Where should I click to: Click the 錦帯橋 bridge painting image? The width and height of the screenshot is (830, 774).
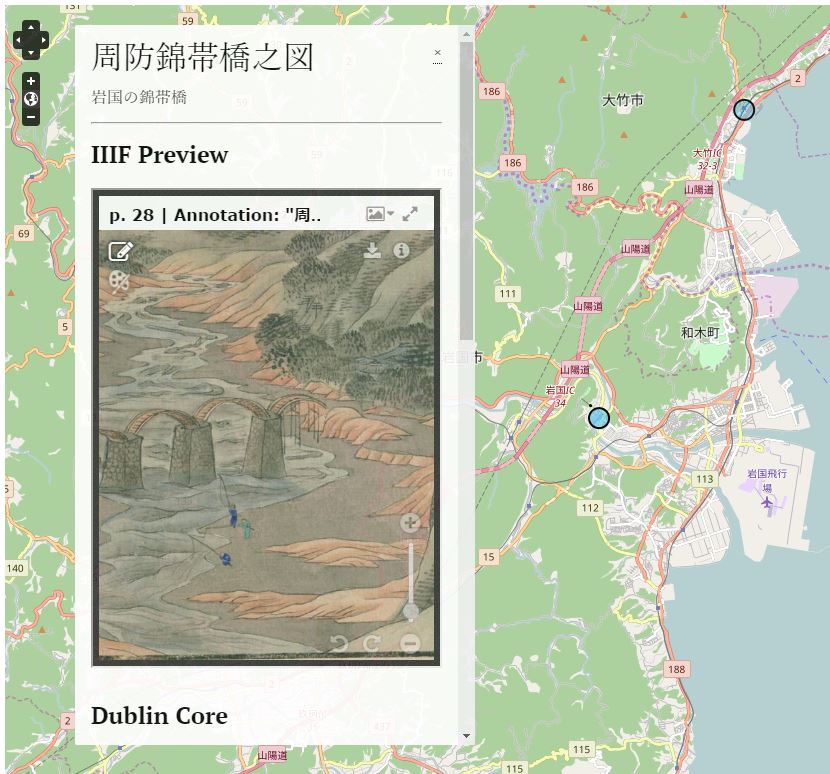pyautogui.click(x=266, y=445)
